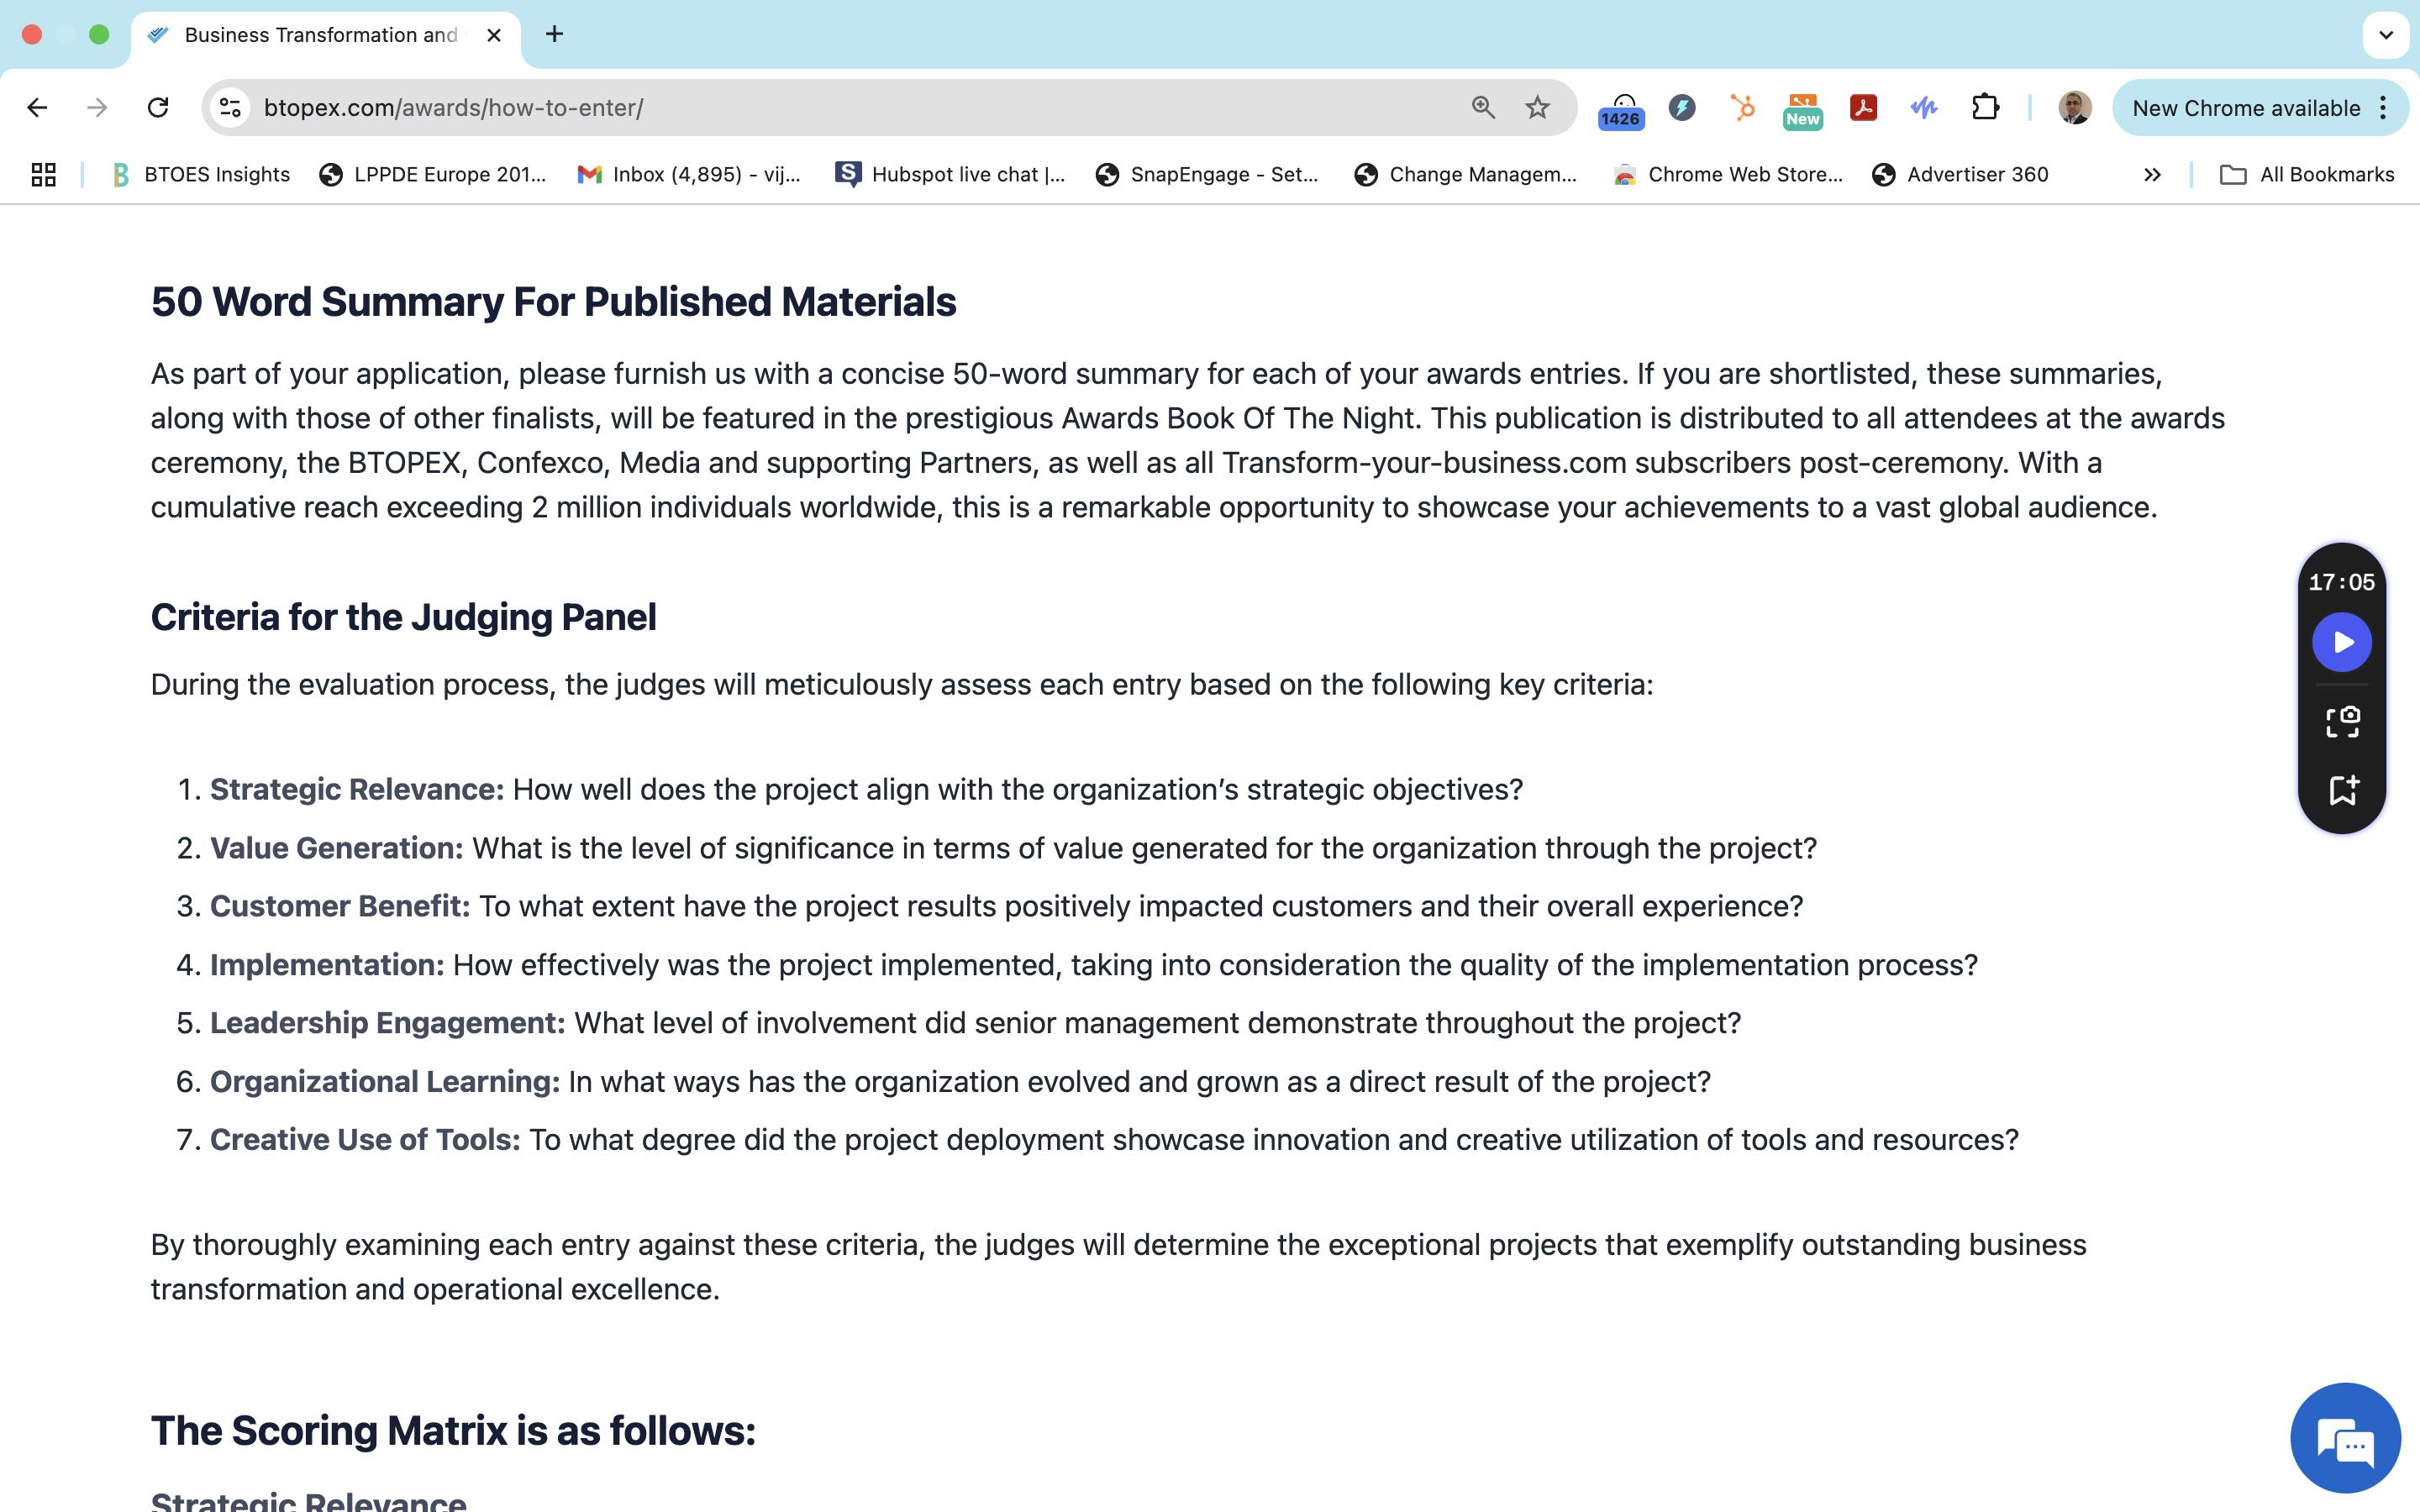Select the Business Transformation tab
The width and height of the screenshot is (2420, 1512).
[x=320, y=35]
